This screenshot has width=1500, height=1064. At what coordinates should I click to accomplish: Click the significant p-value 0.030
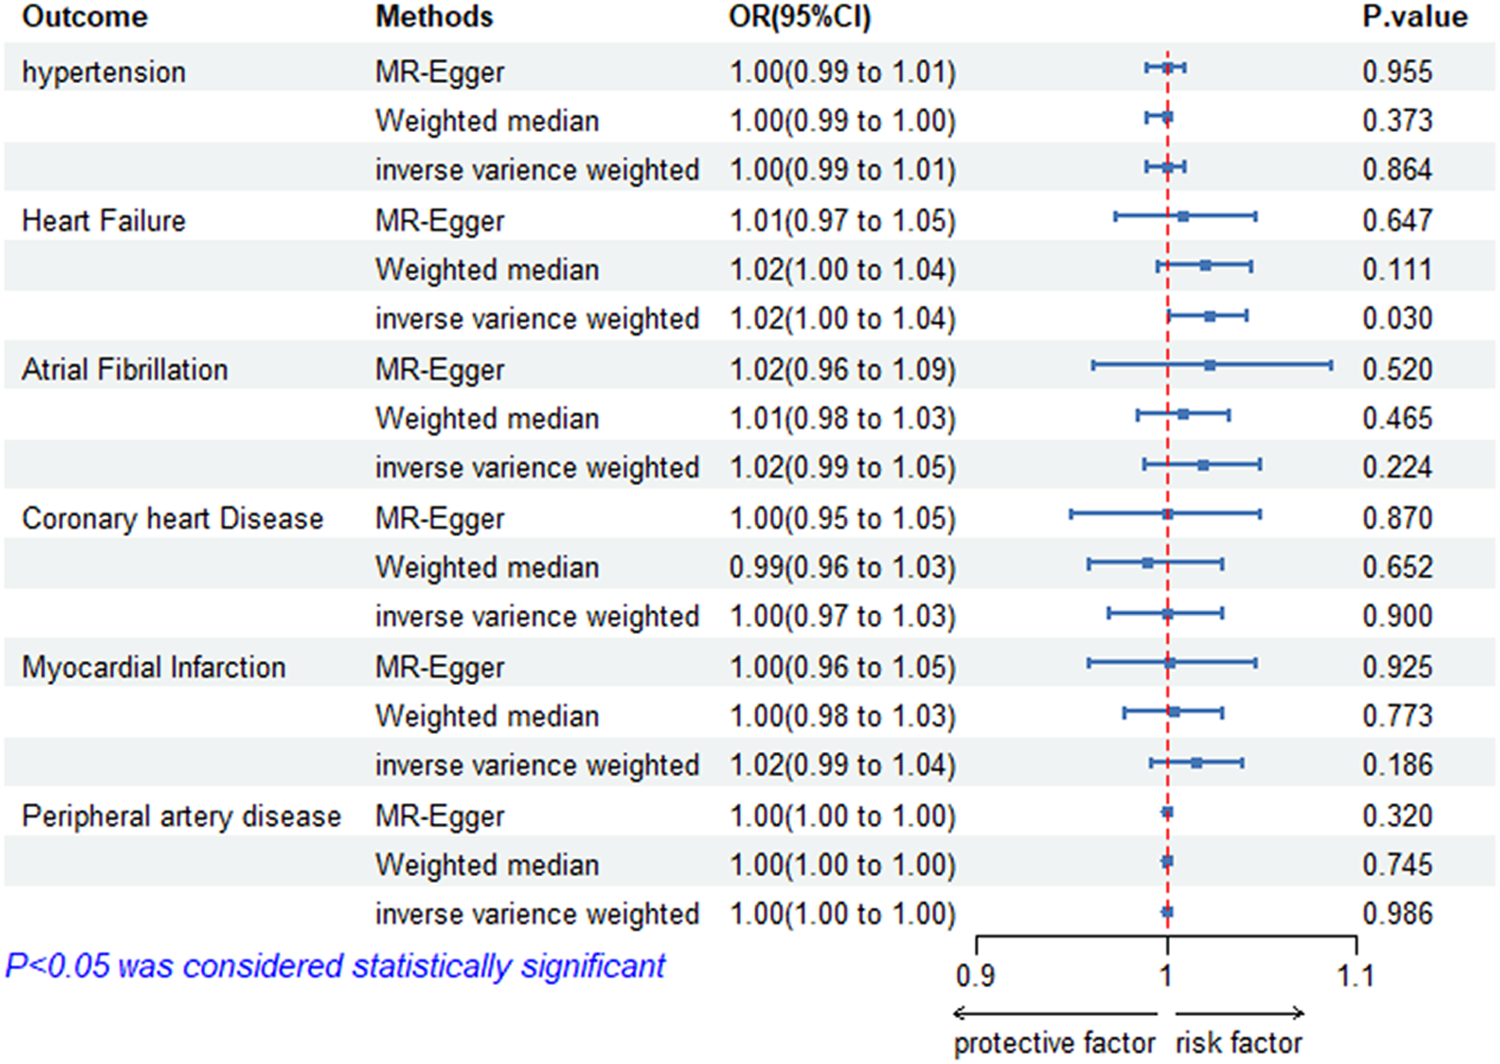pyautogui.click(x=1397, y=319)
